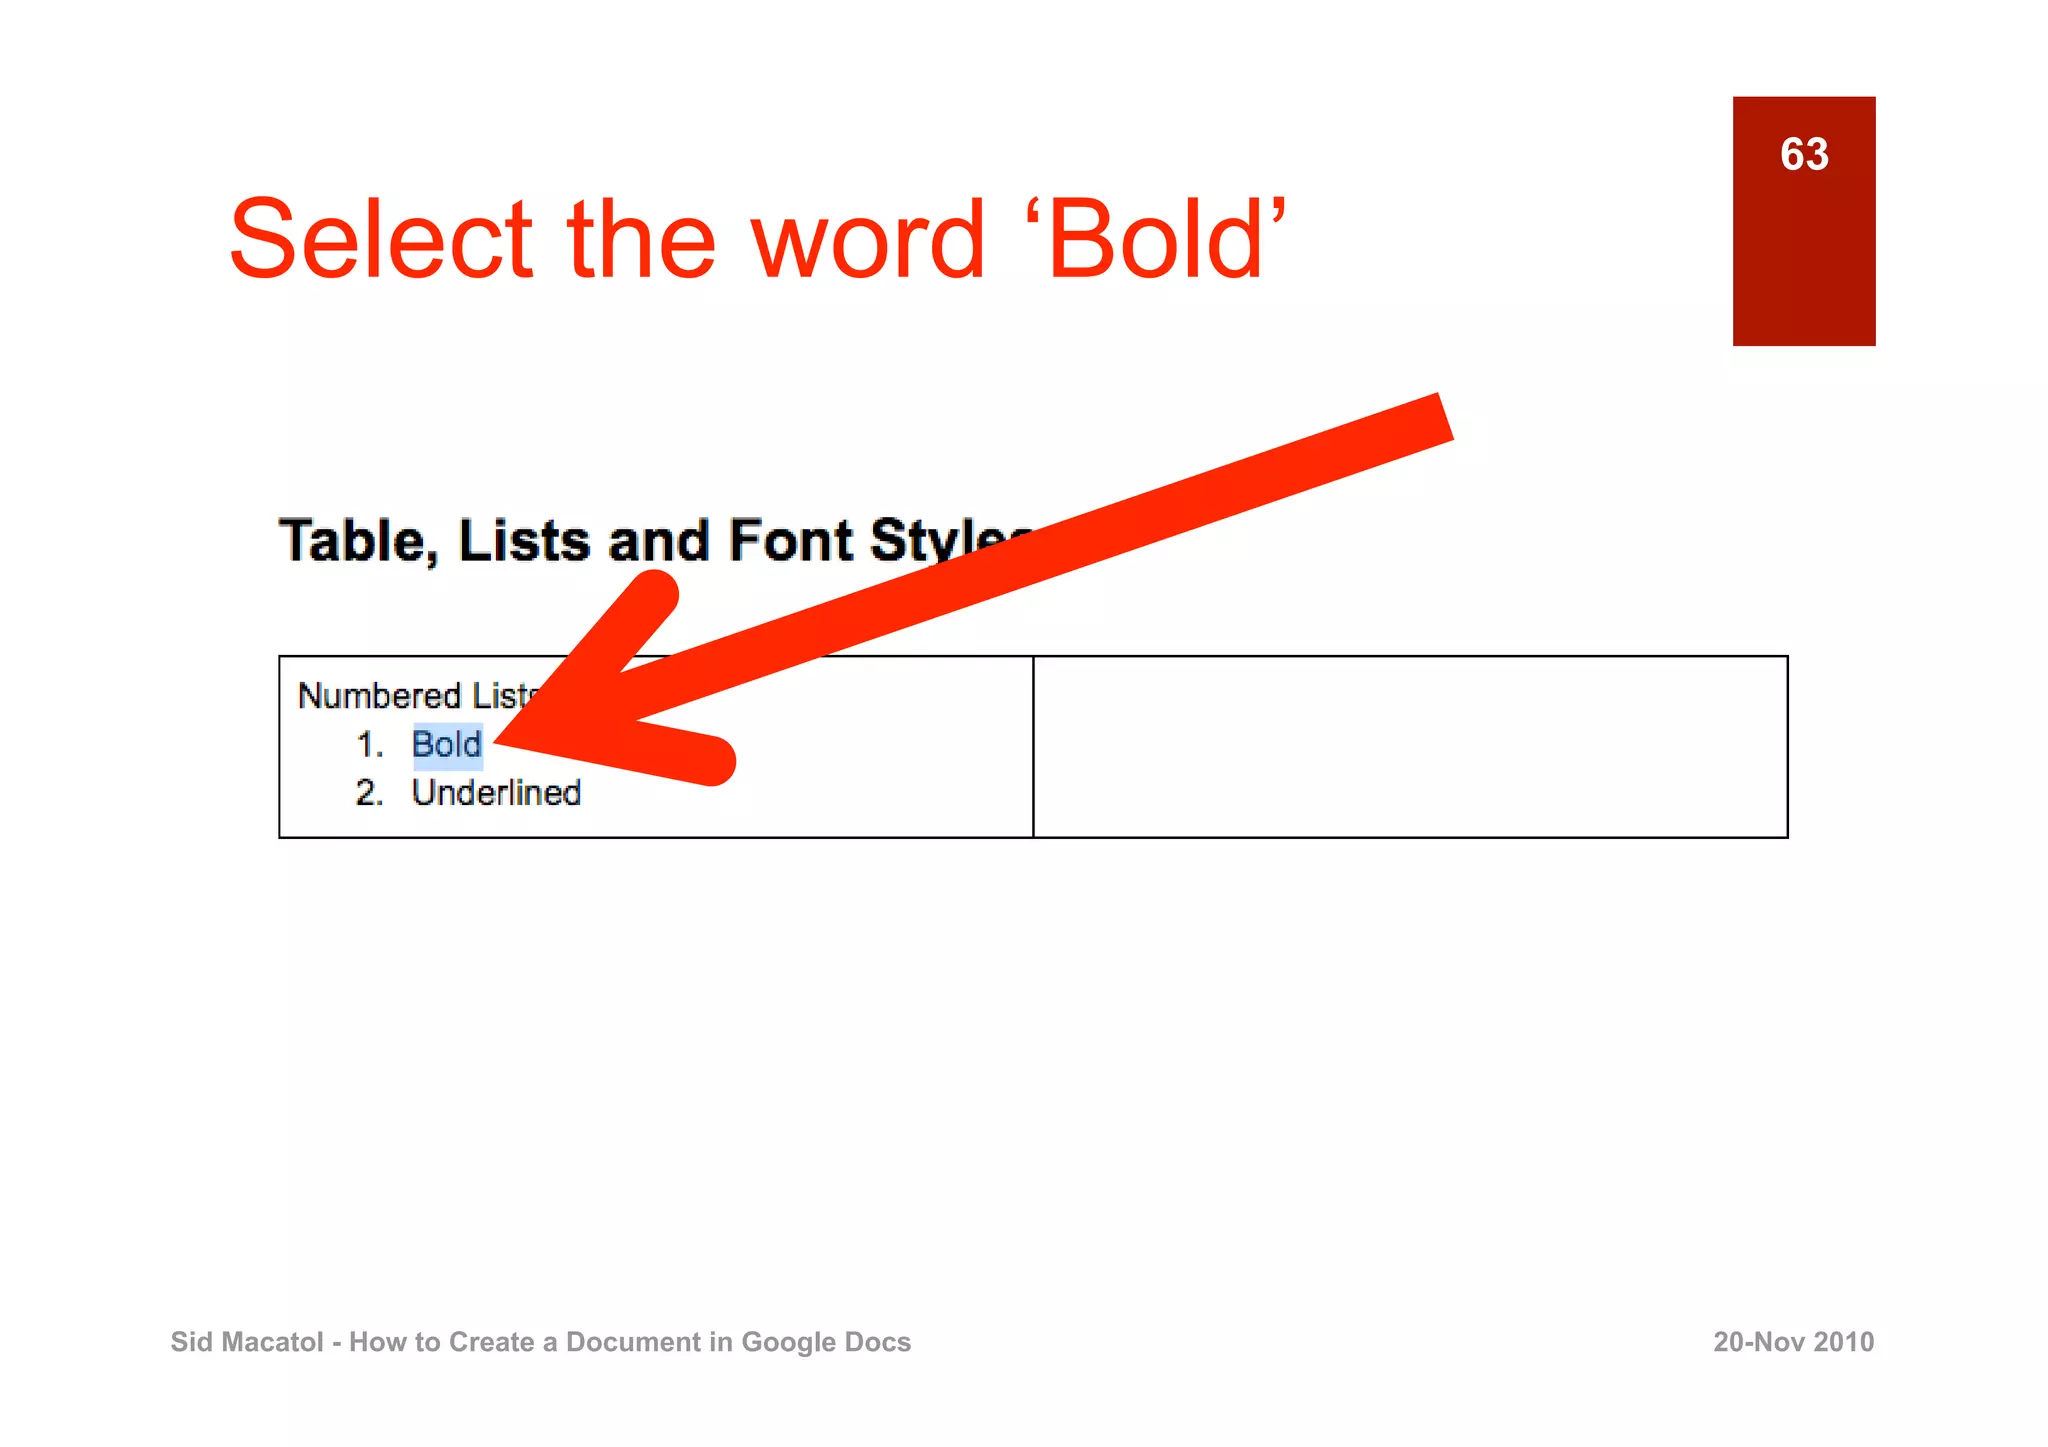Click the 'Numbered Lists' cell text
The width and height of the screenshot is (2048, 1447).
tap(421, 696)
